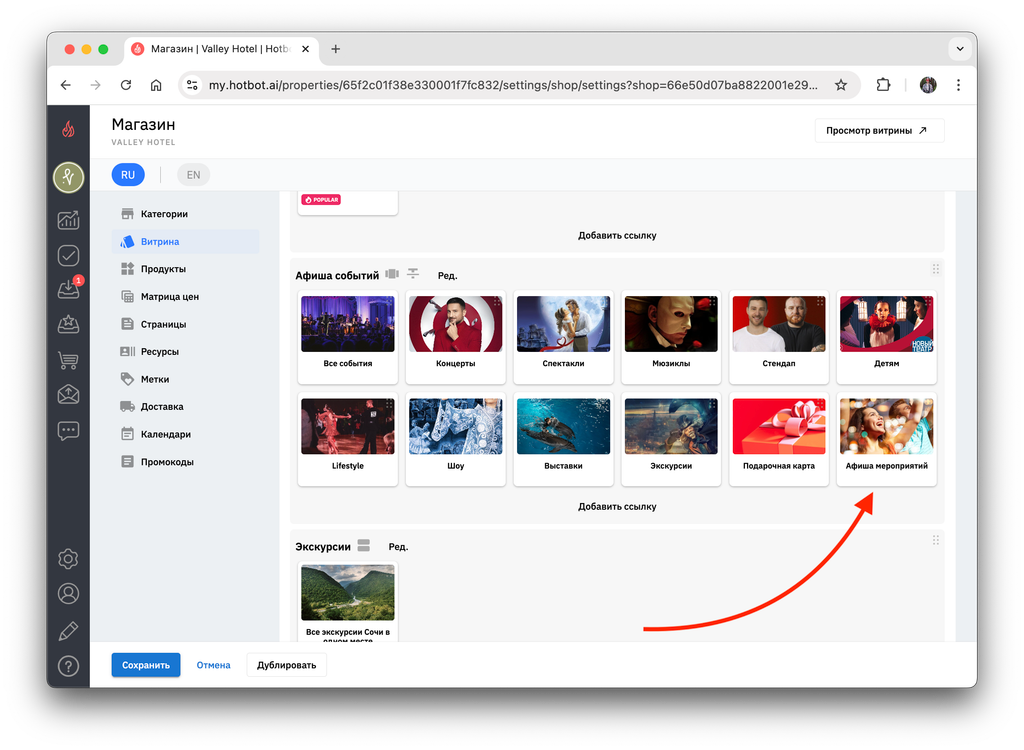Select the Стендап card

[x=778, y=337]
